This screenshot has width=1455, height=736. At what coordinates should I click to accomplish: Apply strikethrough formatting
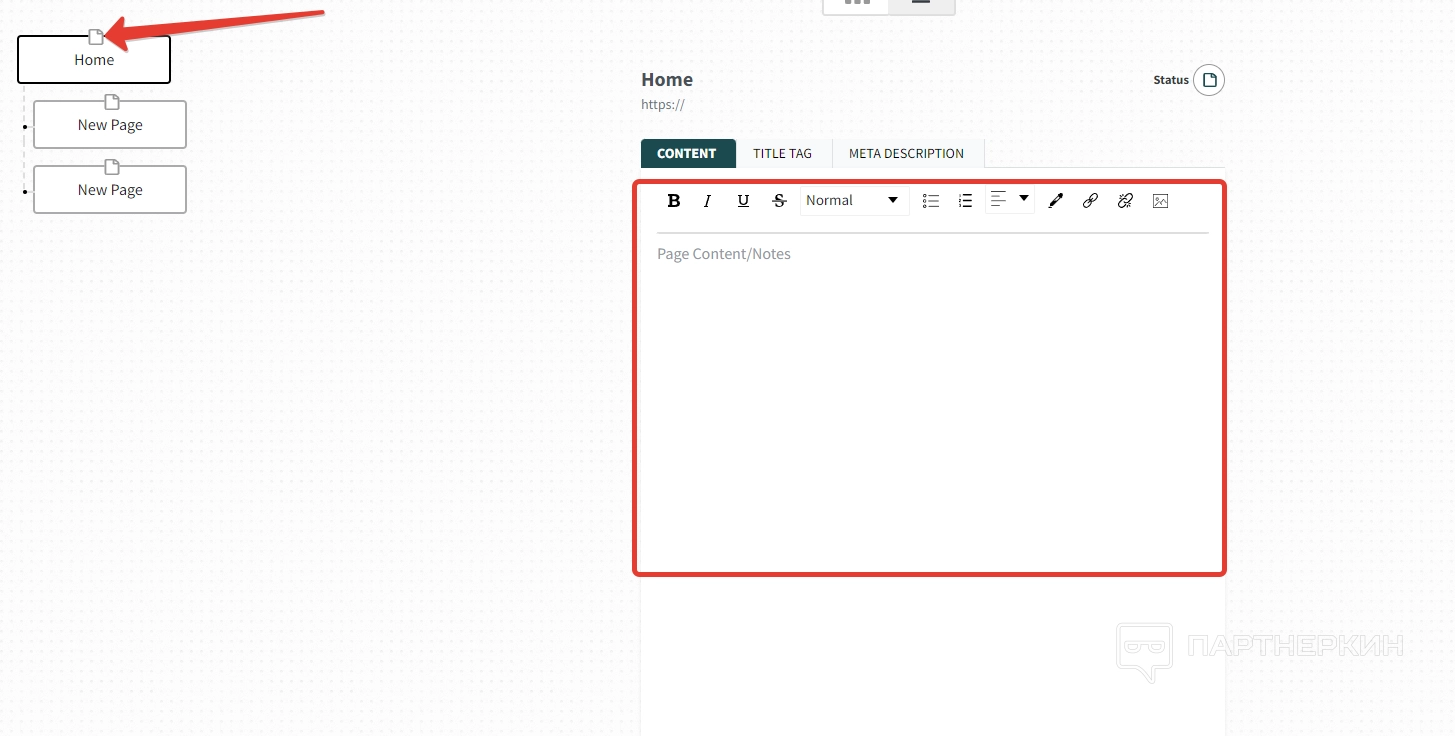coord(780,201)
